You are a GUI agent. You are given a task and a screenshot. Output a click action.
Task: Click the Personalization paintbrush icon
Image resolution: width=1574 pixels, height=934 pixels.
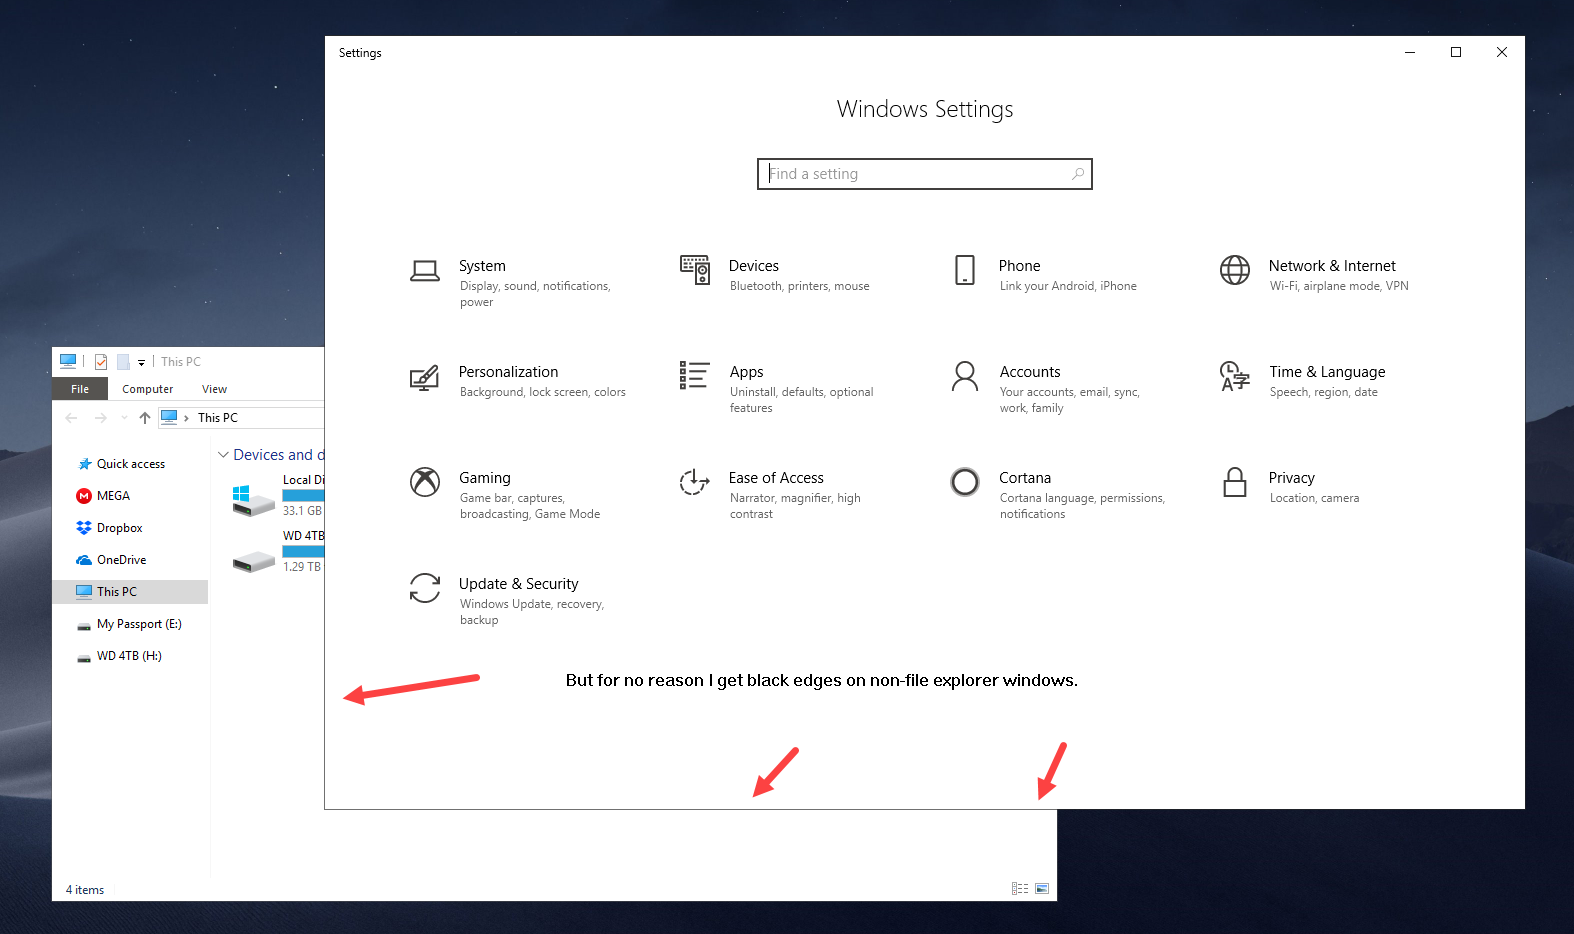point(425,377)
